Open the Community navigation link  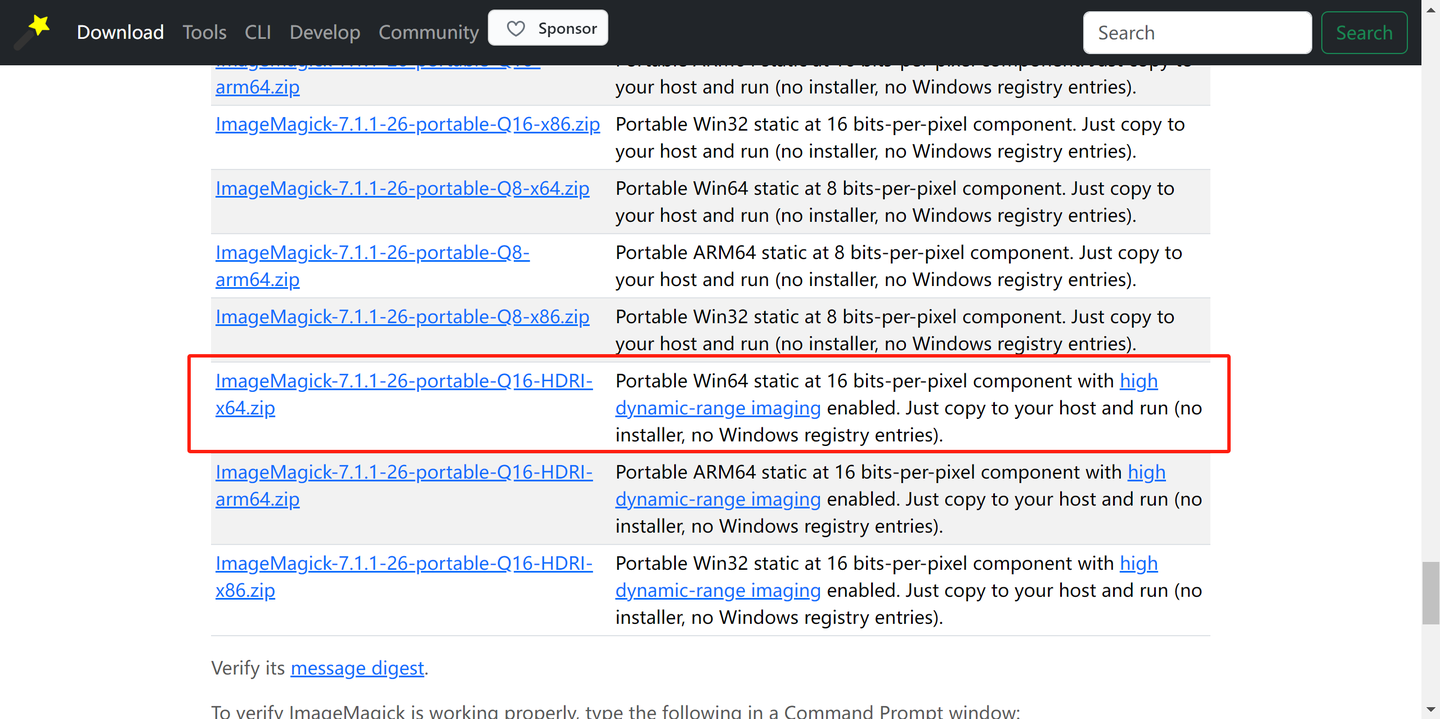(428, 33)
